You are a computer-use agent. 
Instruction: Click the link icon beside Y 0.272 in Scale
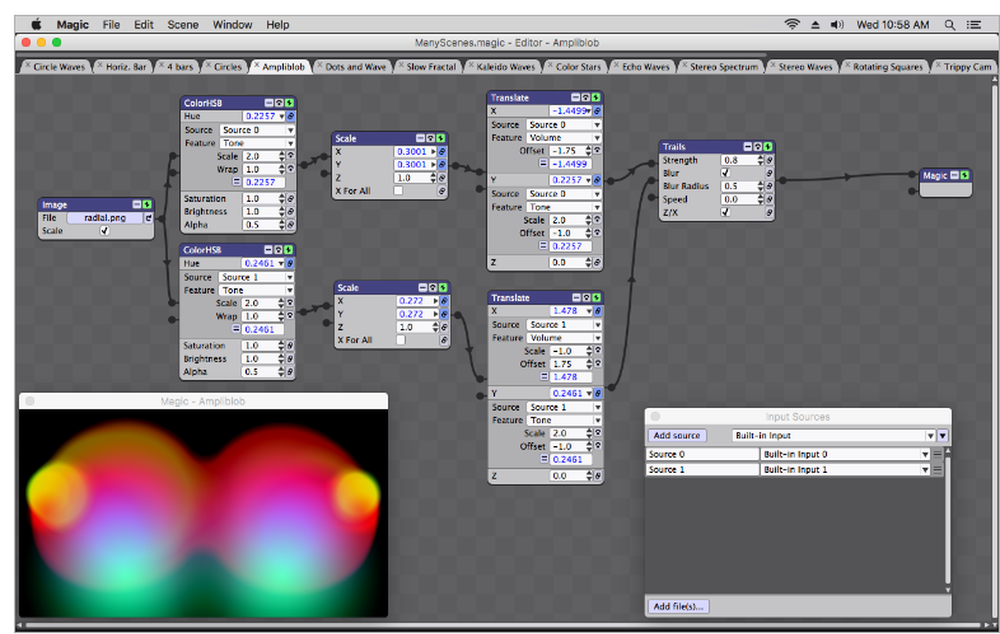(x=444, y=314)
